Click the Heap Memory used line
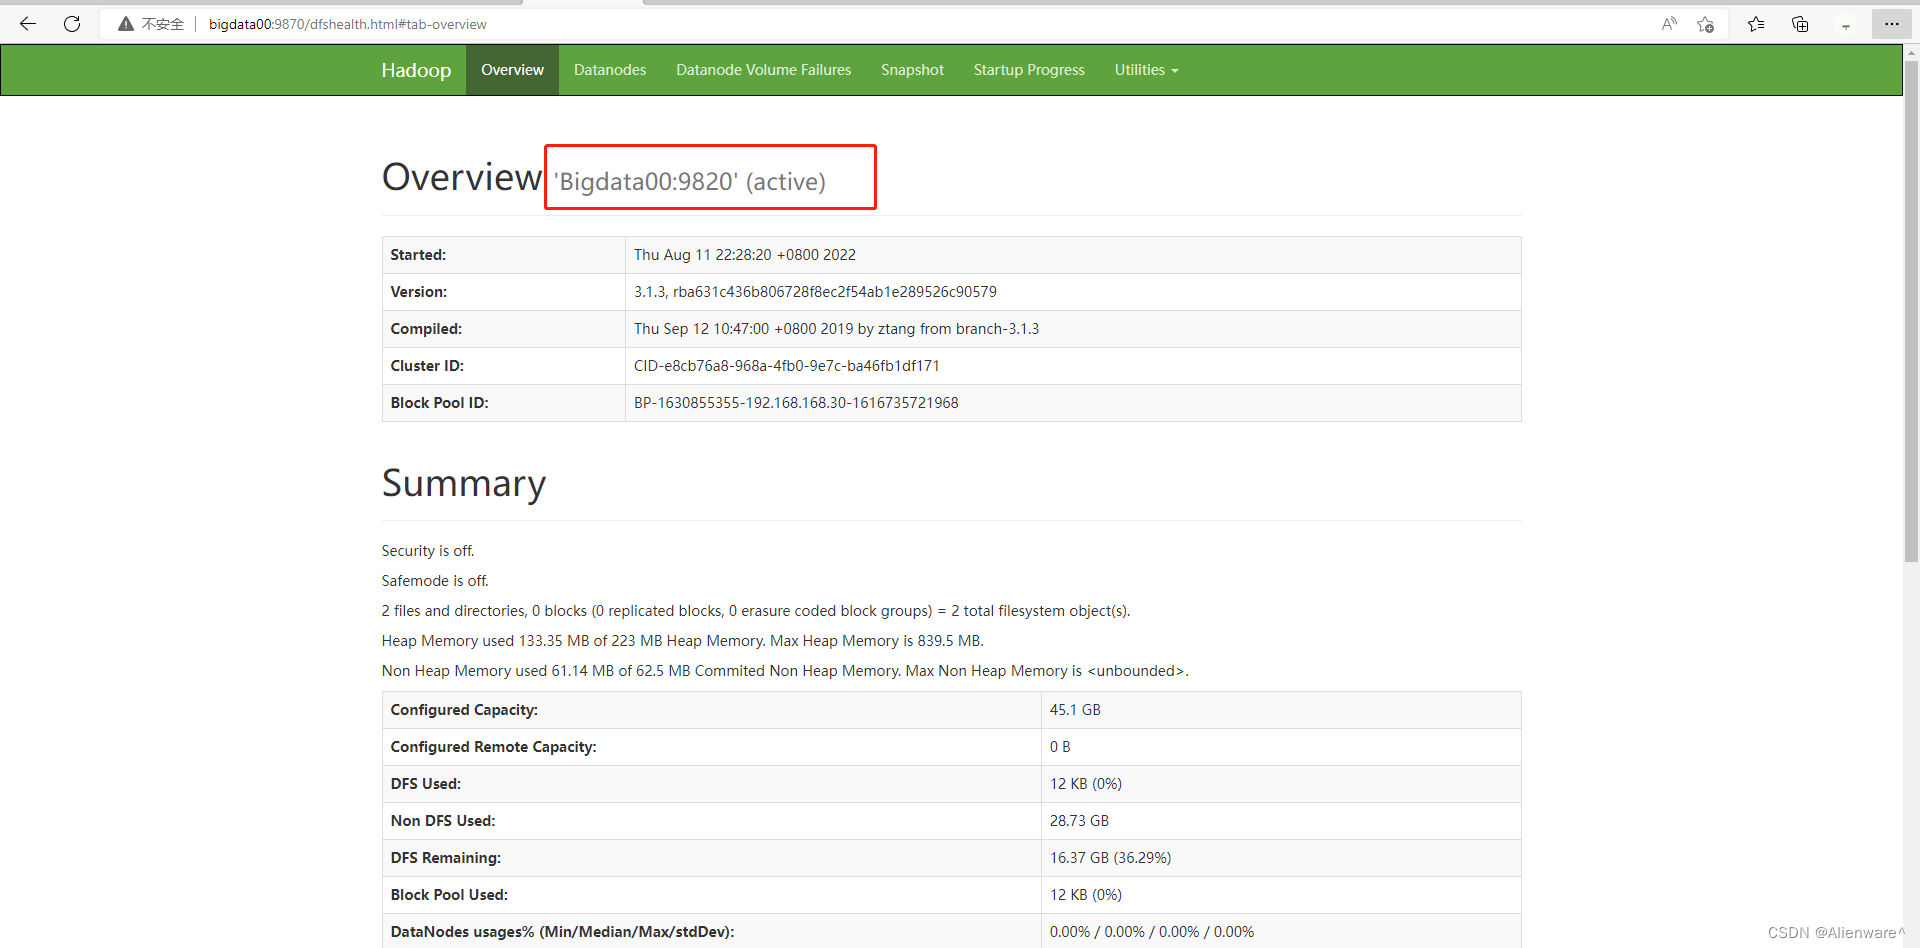Screen dimensions: 1920x948 click(x=683, y=641)
